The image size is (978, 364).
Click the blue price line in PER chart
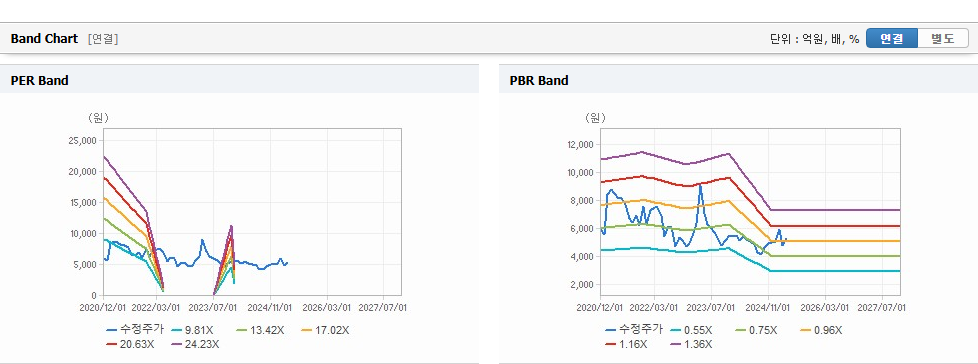[249, 262]
